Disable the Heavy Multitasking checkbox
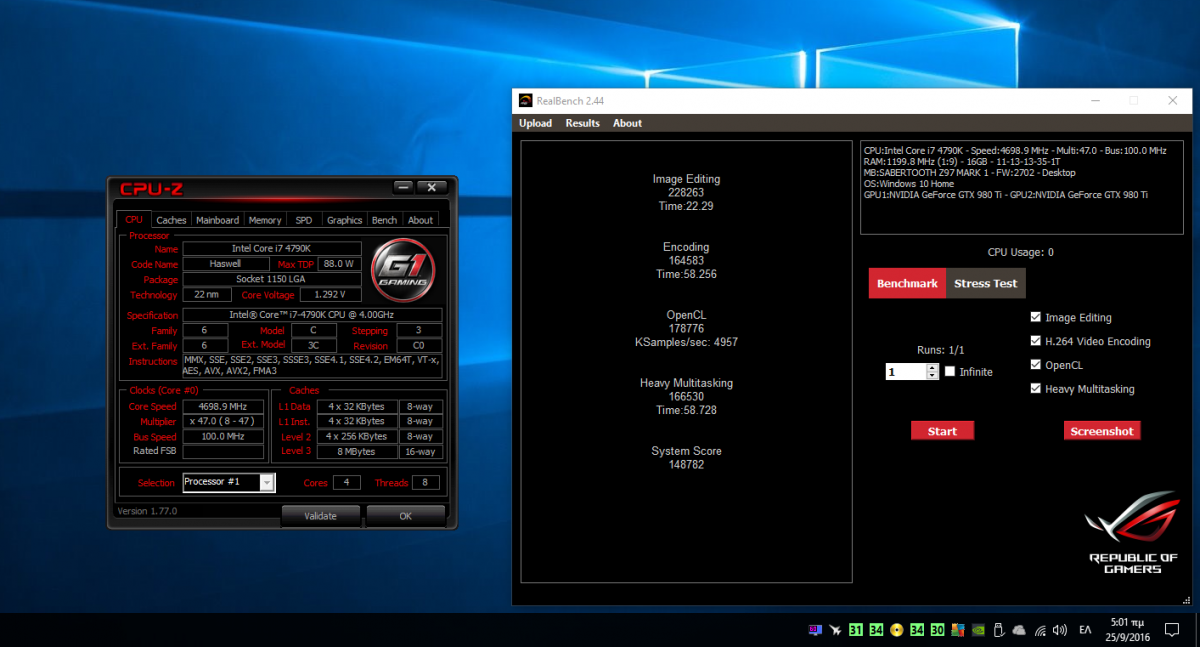 point(1036,389)
